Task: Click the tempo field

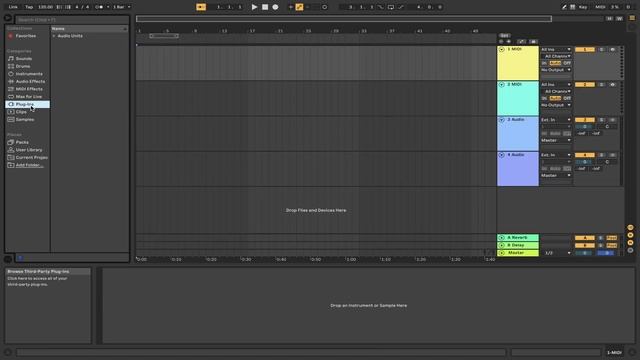Action: pyautogui.click(x=45, y=7)
